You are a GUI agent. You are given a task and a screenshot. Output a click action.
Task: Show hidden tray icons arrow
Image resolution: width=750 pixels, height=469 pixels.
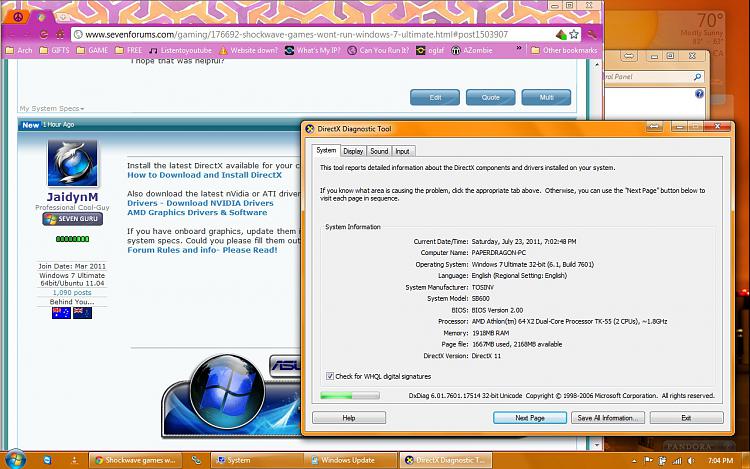pos(634,461)
